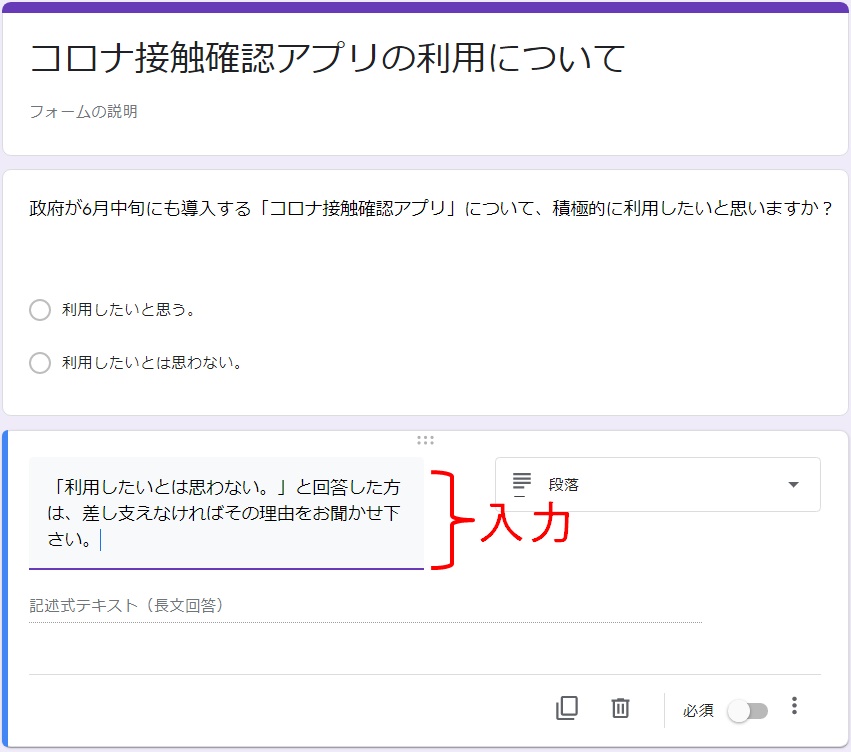Click the フォームの説明 description field
Viewport: 851px width, 752px height.
[x=83, y=111]
